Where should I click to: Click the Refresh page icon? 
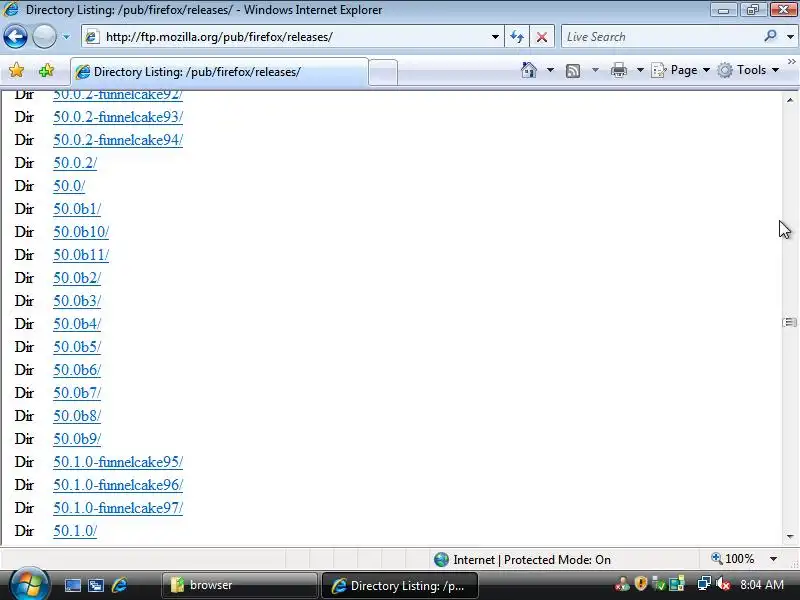[x=517, y=37]
